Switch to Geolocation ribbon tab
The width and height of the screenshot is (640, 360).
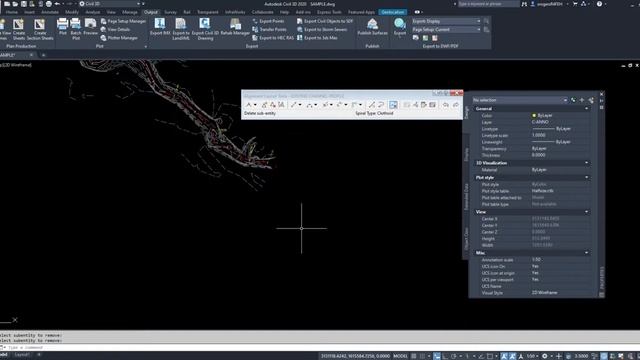point(393,12)
